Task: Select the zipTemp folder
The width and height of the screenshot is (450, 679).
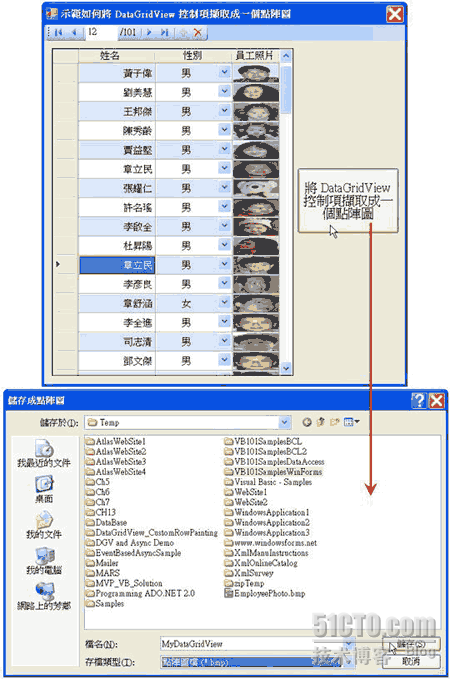Action: 244,583
